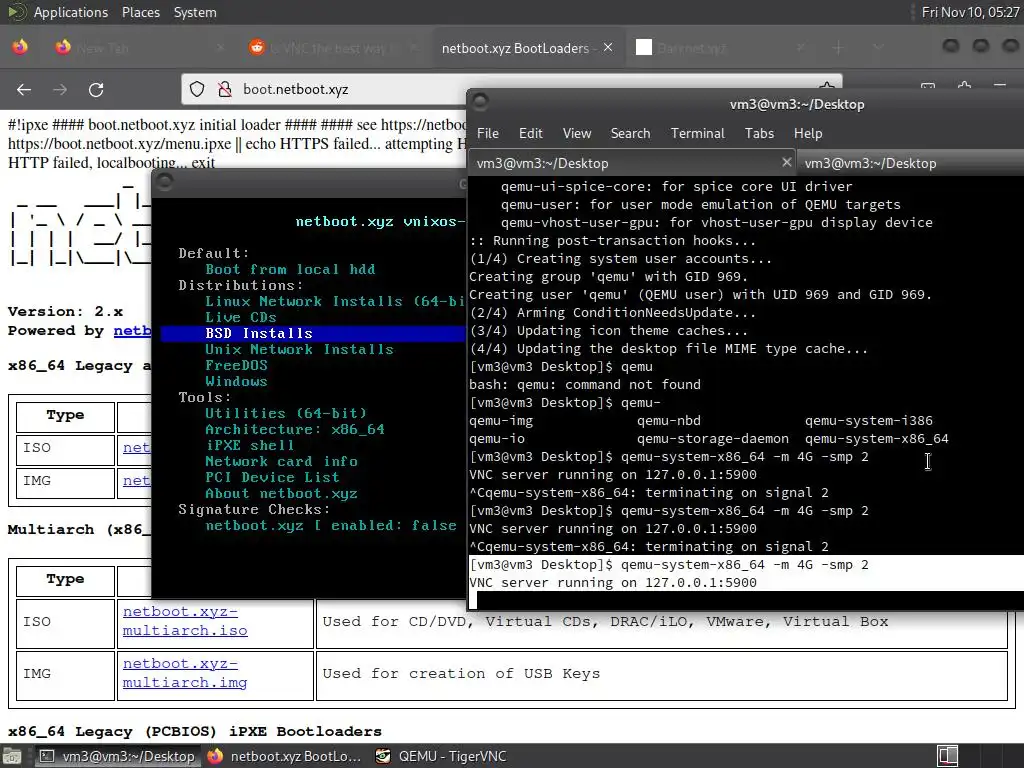Click the Firefox back arrow button
This screenshot has height=768, width=1024.
point(24,89)
